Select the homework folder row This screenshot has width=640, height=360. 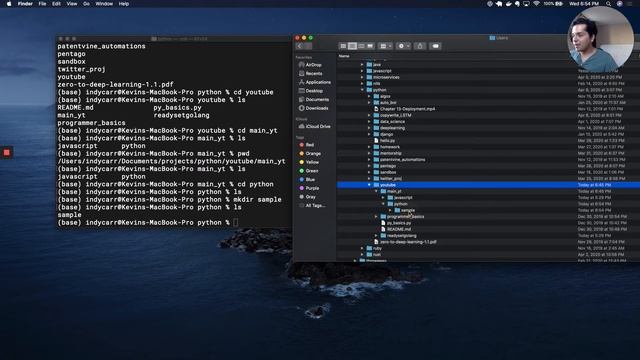pyautogui.click(x=488, y=147)
